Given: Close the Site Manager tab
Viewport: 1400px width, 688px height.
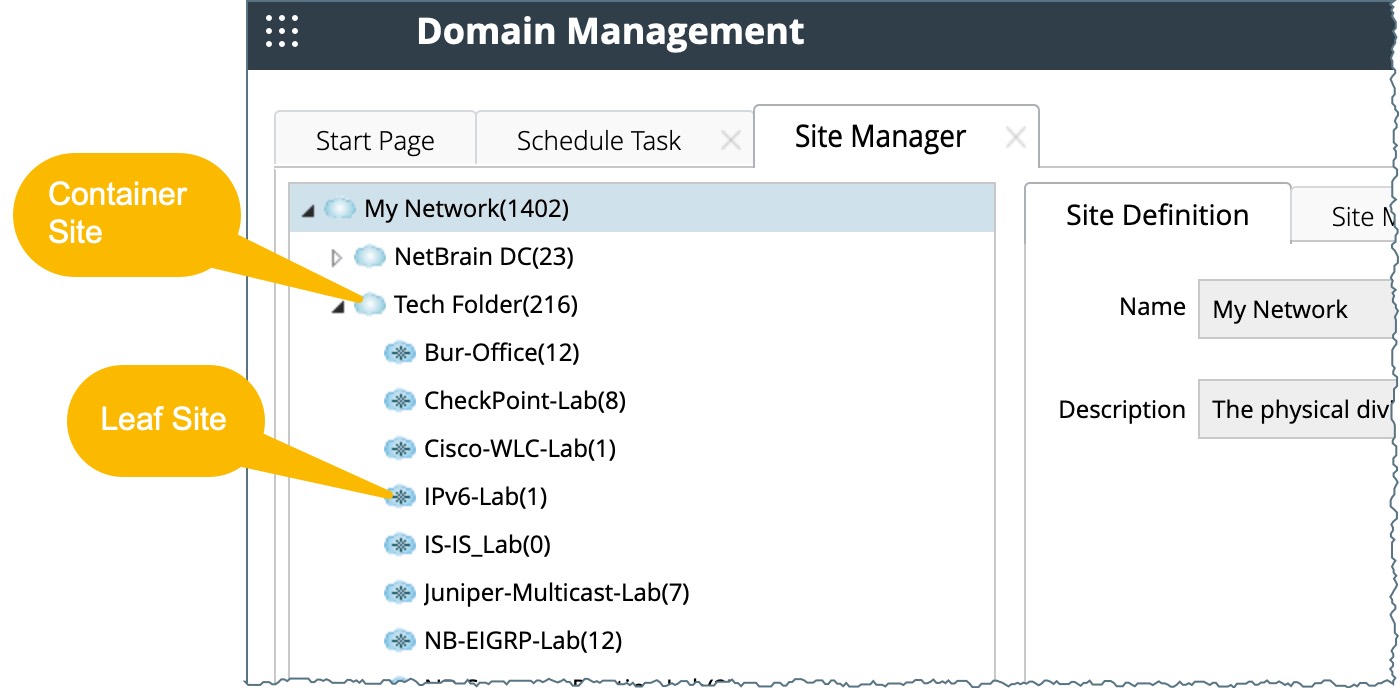Looking at the screenshot, I should [x=1015, y=138].
